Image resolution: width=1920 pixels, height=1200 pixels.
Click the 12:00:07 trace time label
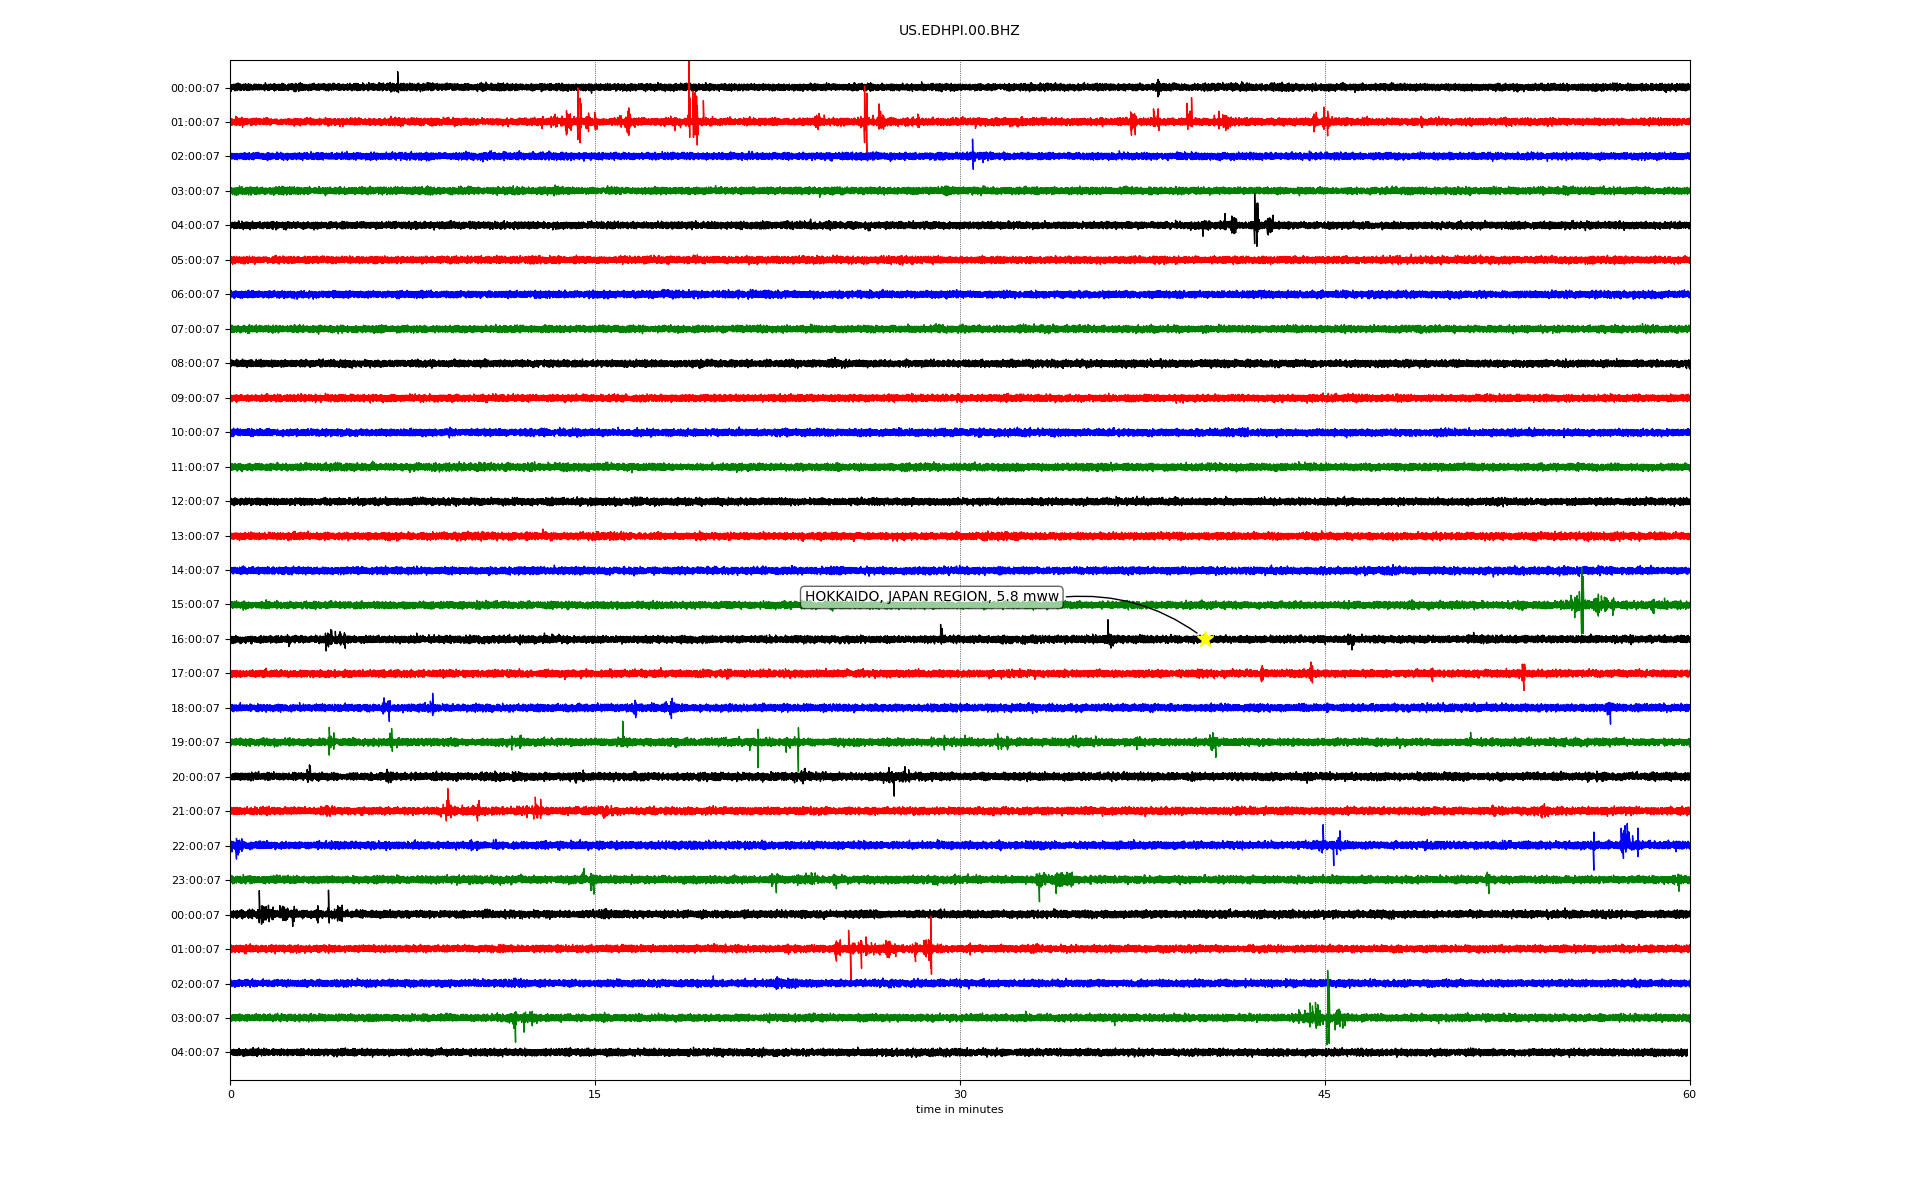(195, 502)
